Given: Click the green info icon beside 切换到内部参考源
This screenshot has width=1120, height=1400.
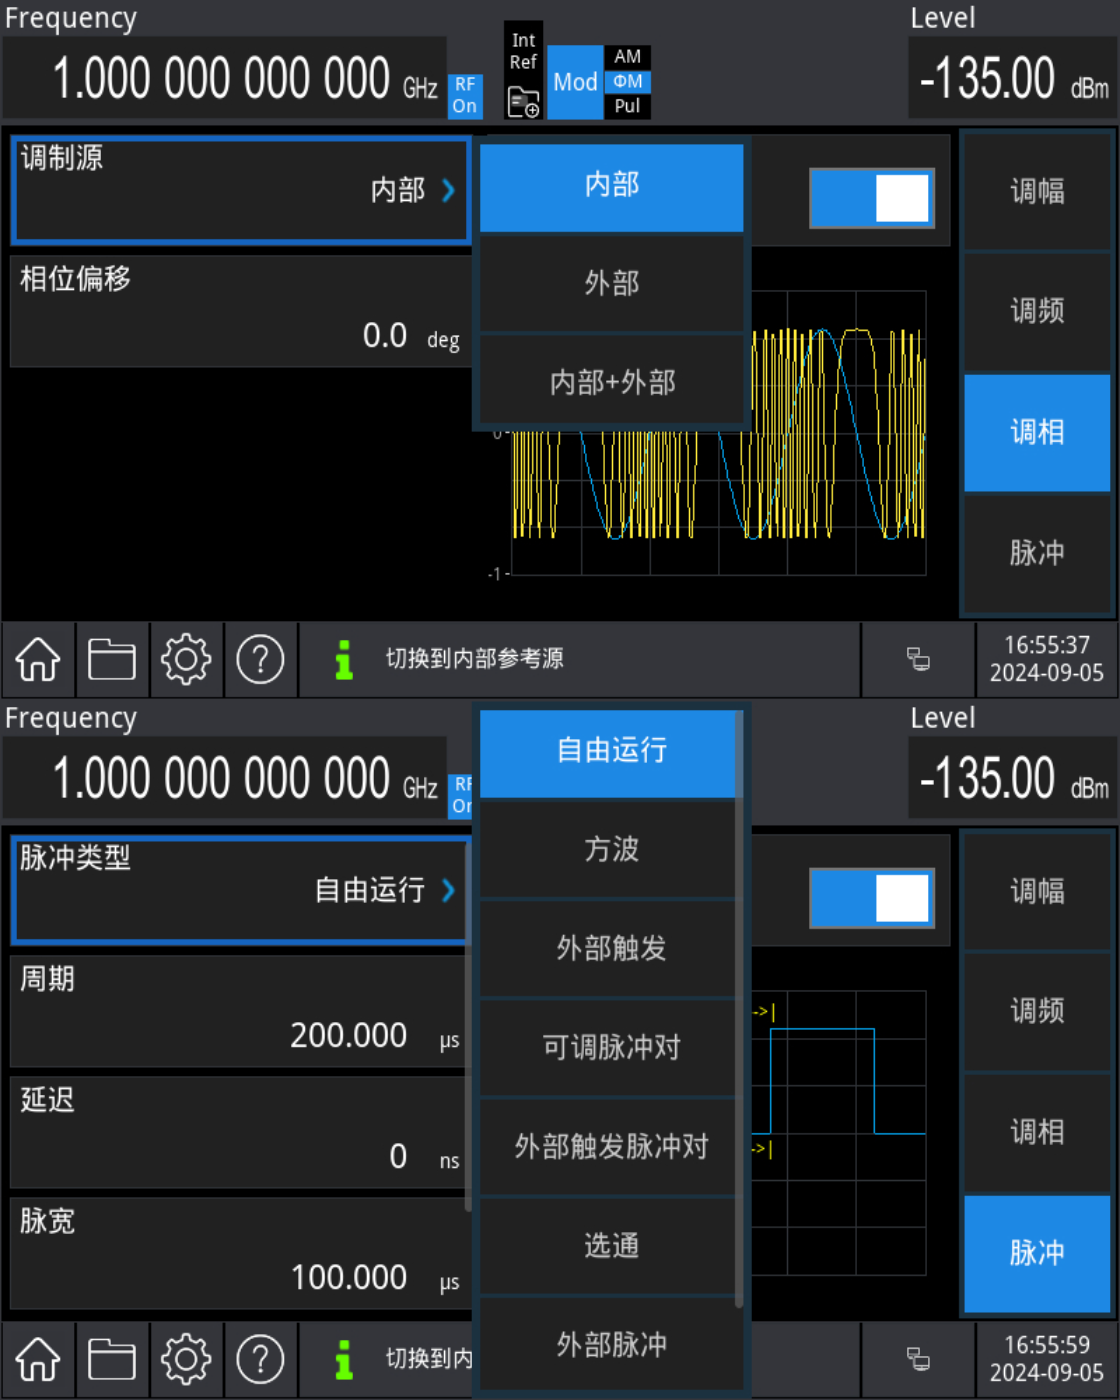Looking at the screenshot, I should pos(344,660).
